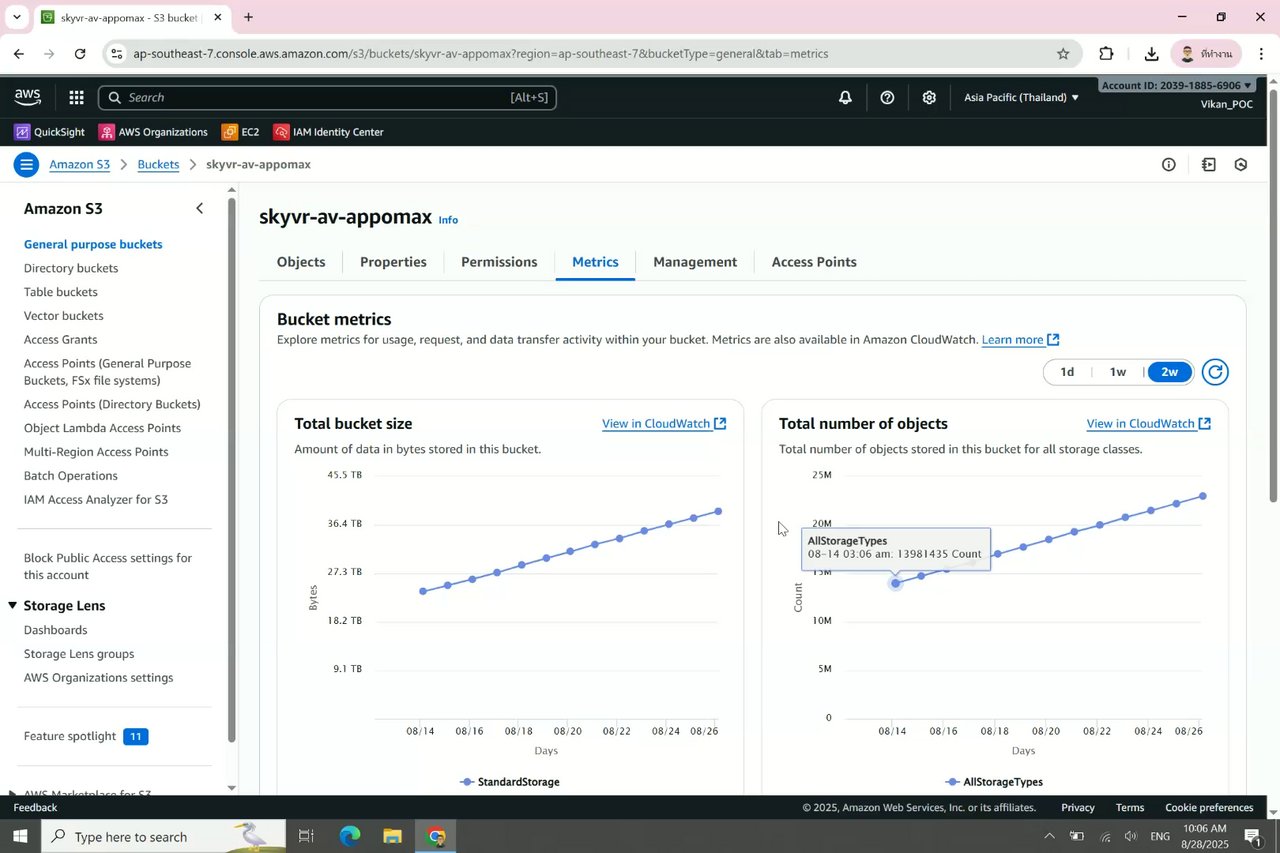Viewport: 1280px width, 853px height.
Task: Toggle AllStorageTypes legend series
Action: click(994, 782)
